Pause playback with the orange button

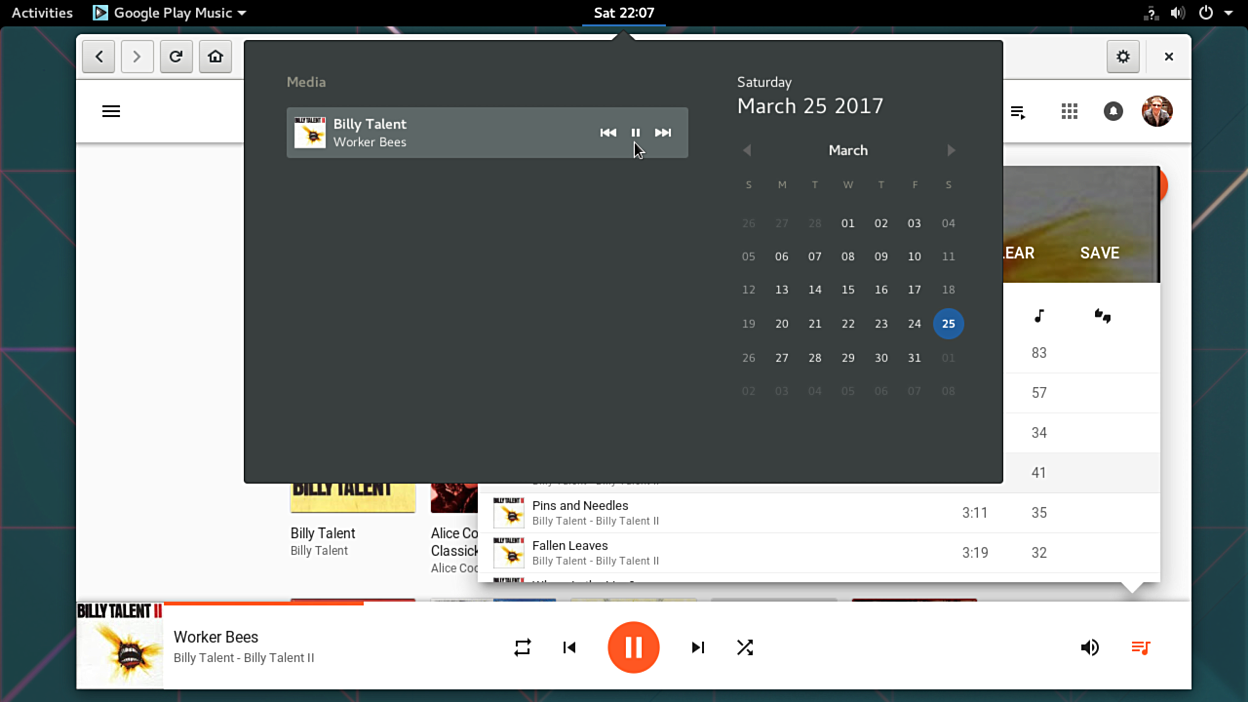(x=633, y=647)
